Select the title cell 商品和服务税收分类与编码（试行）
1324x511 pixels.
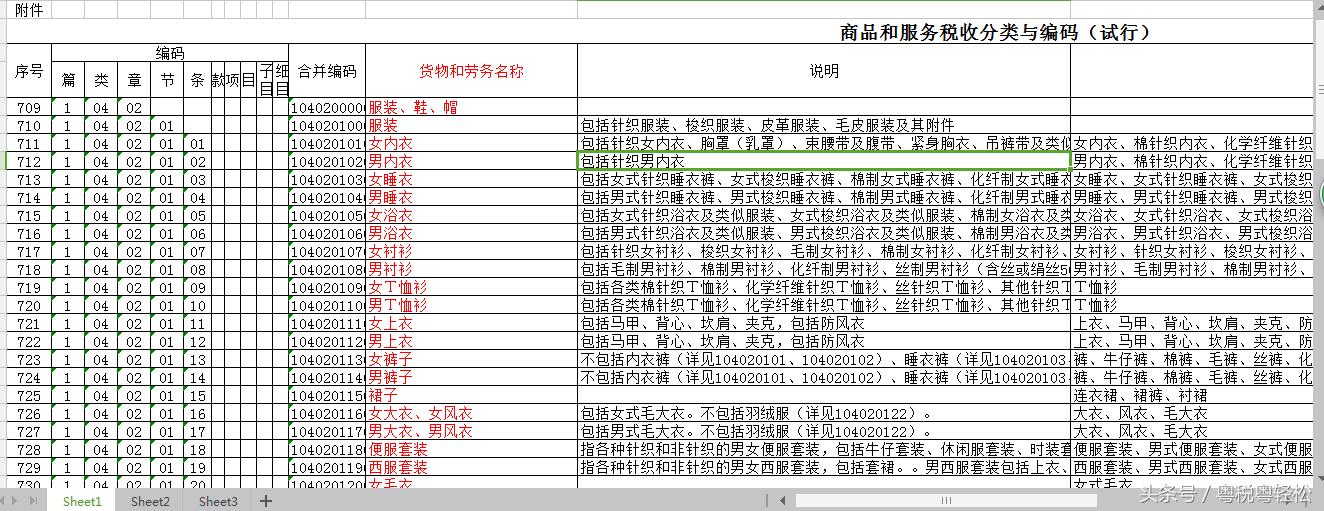tap(995, 32)
